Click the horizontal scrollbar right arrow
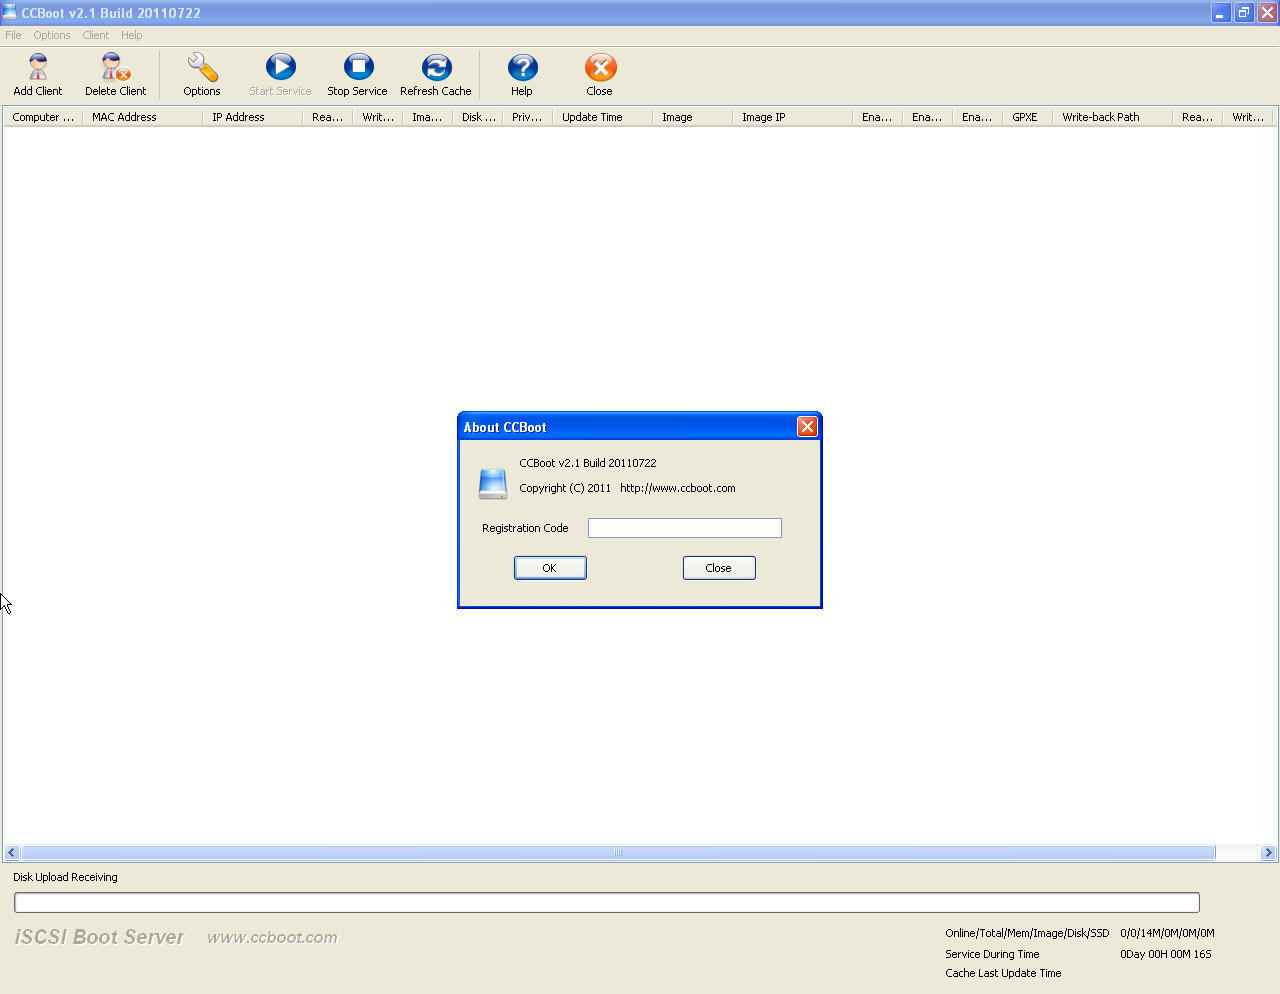The image size is (1280, 994). [x=1268, y=853]
